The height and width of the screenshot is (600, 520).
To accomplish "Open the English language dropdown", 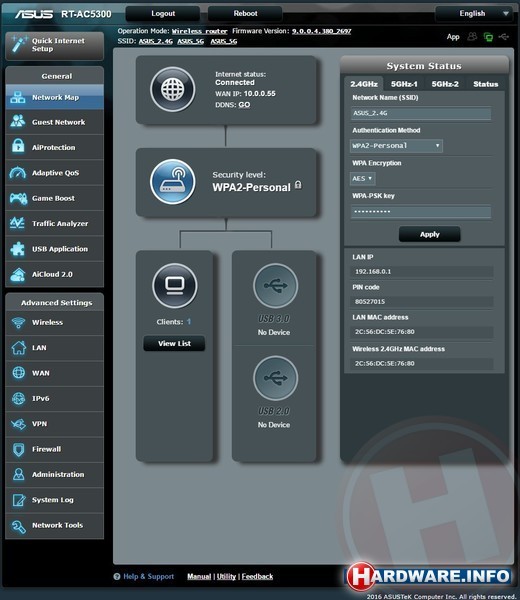I will (474, 13).
